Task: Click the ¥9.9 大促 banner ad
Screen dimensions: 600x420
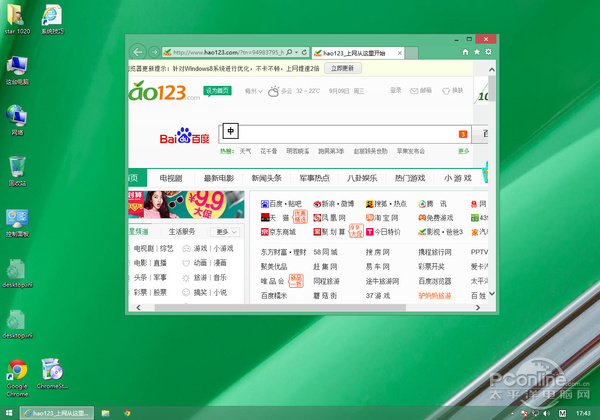Action: point(186,205)
